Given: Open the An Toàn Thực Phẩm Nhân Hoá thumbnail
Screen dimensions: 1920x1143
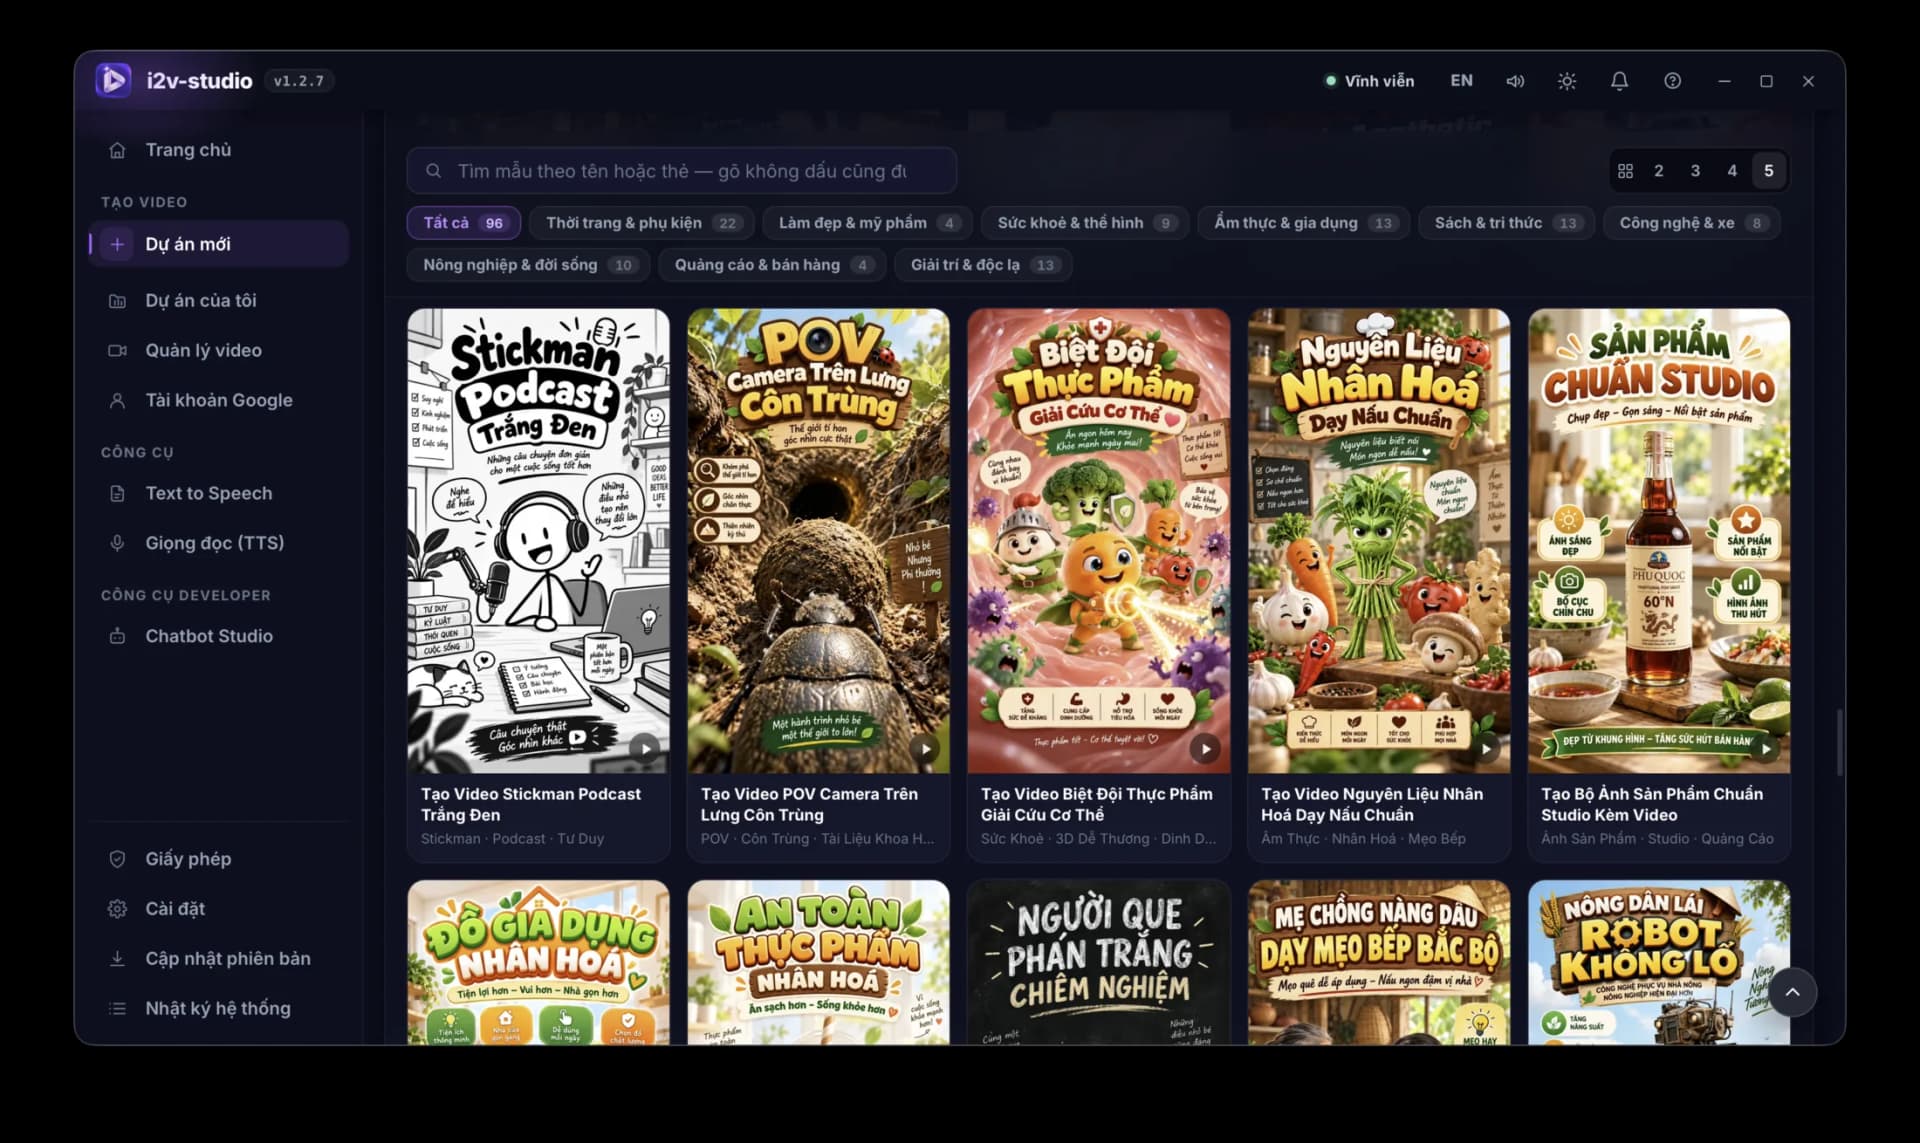Looking at the screenshot, I should pos(818,962).
